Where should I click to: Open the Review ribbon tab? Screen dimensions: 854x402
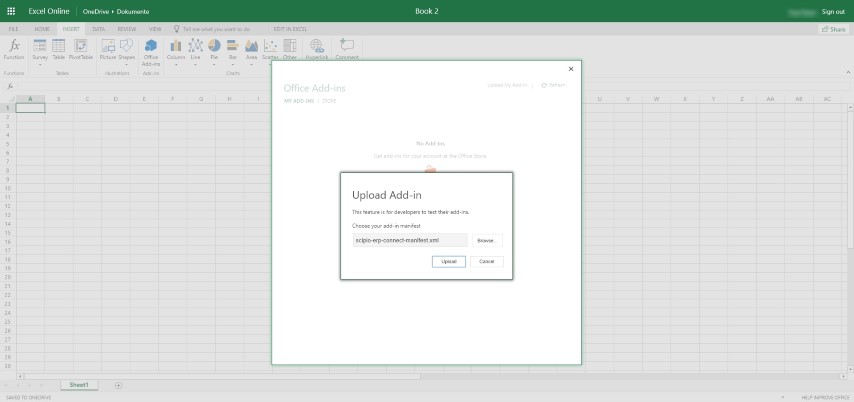coord(126,29)
